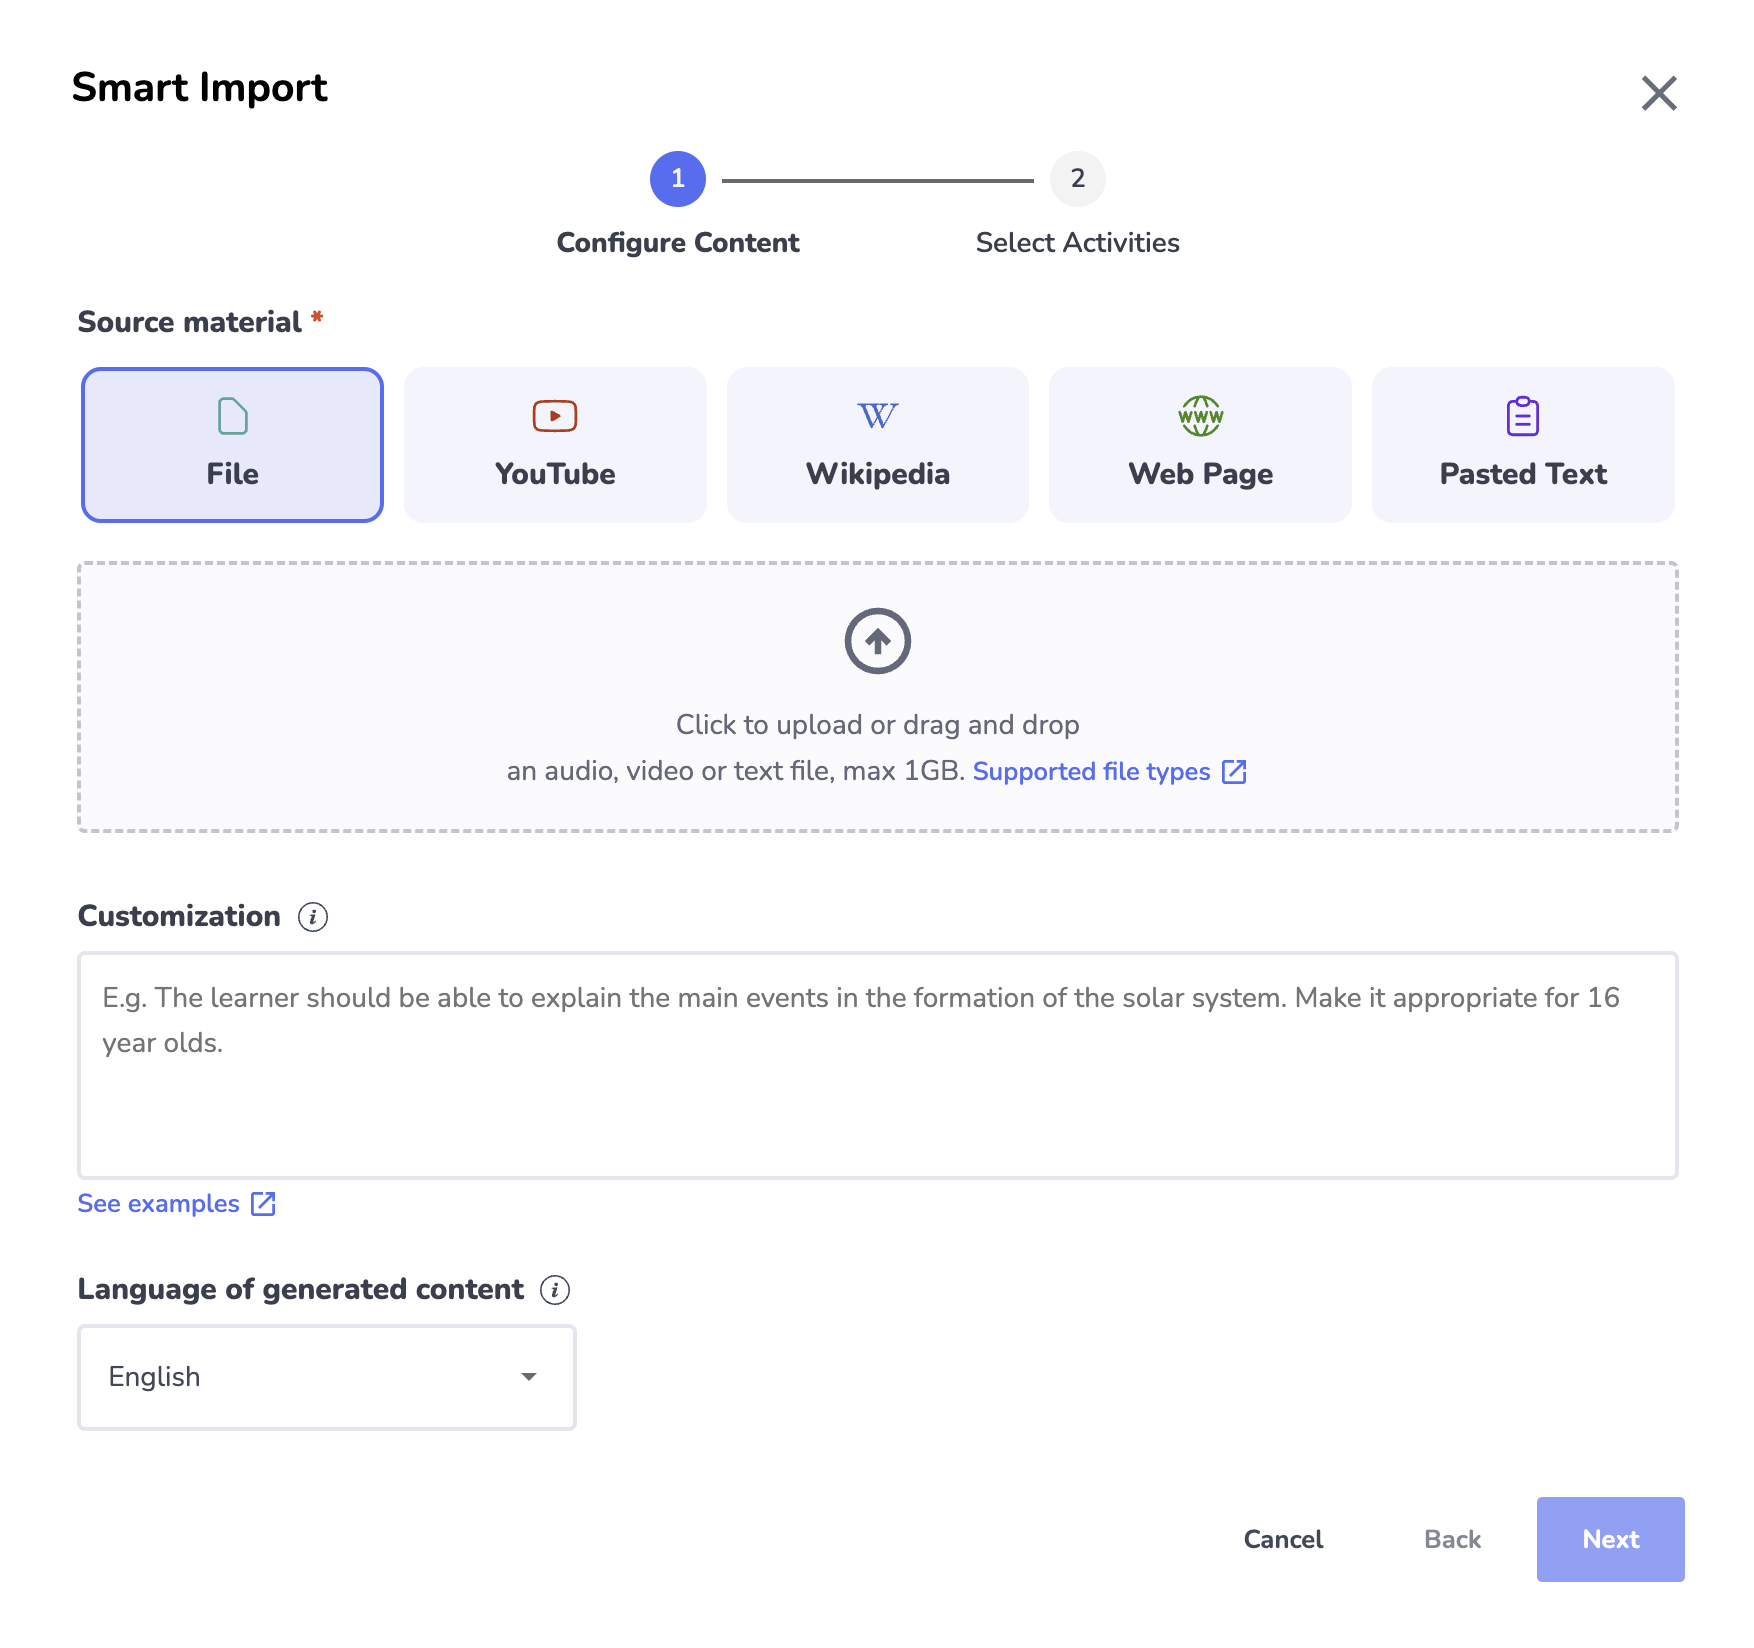Image resolution: width=1754 pixels, height=1648 pixels.
Task: Open the Customization info icon
Action: [x=313, y=917]
